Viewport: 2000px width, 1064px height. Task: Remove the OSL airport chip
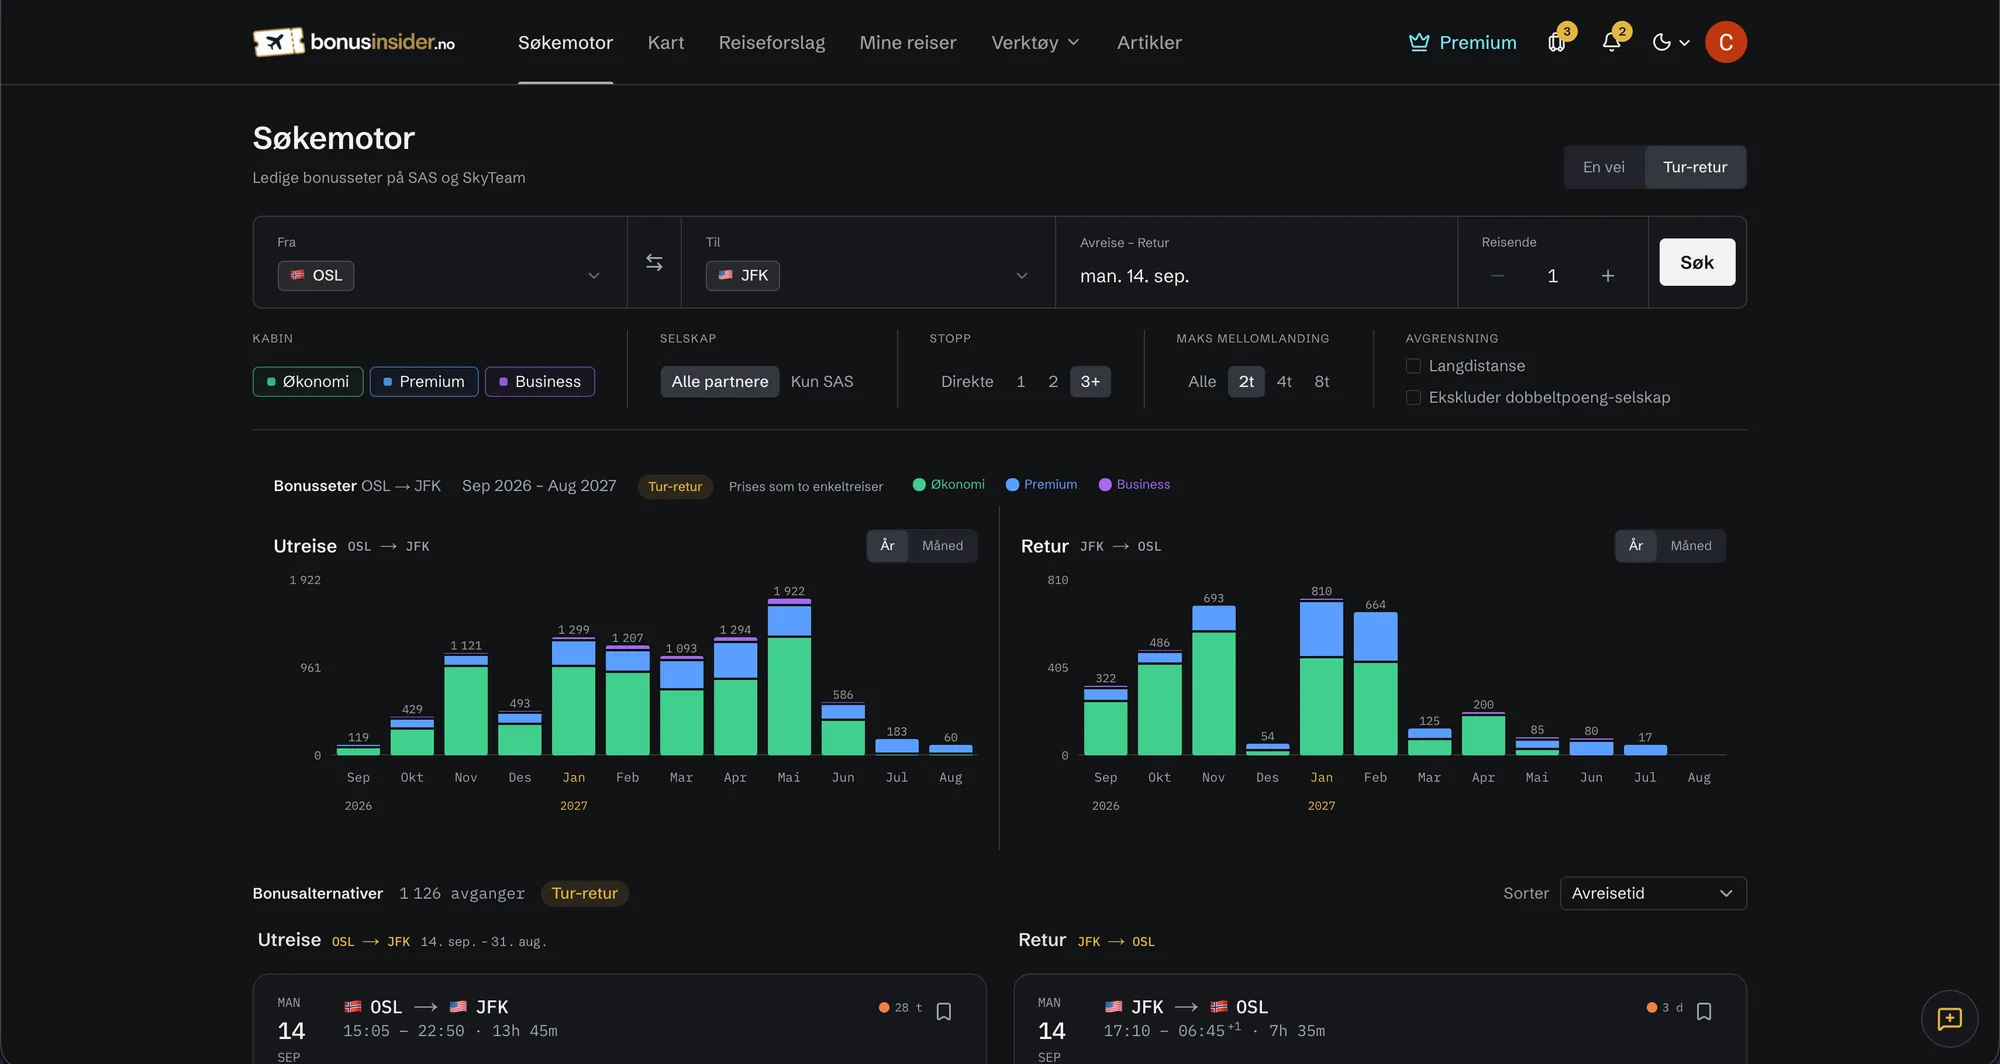click(316, 275)
